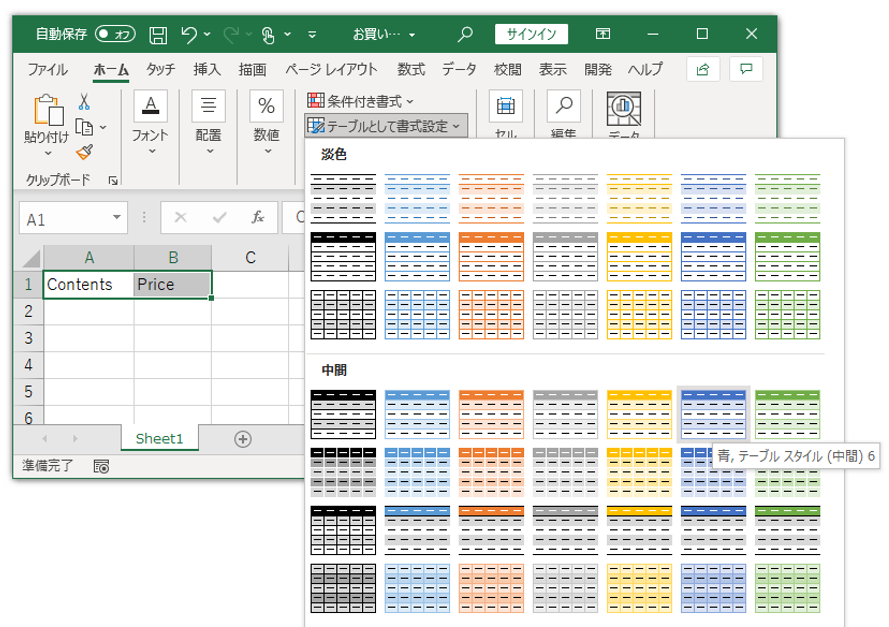Switch to the 描画 tab
This screenshot has height=627, width=889.
[x=252, y=69]
